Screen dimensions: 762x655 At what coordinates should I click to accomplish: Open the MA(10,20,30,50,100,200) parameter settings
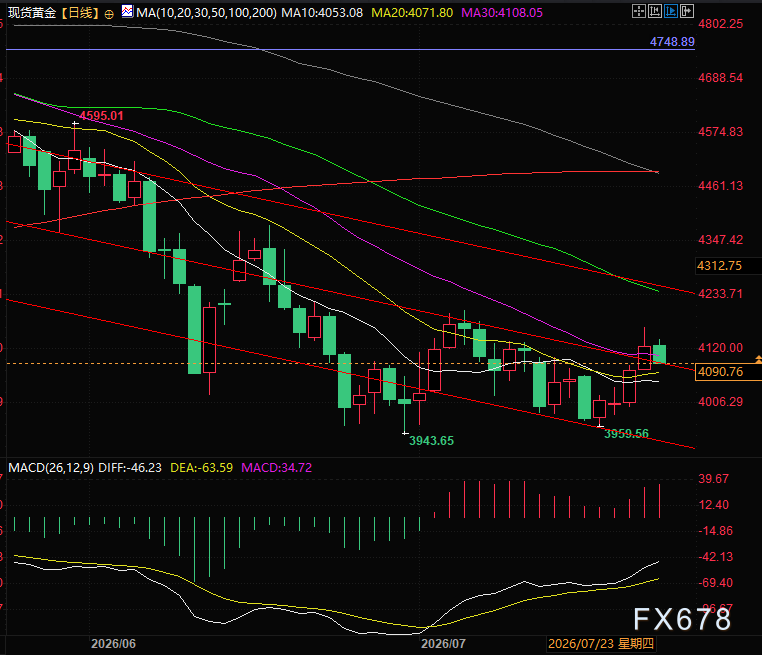coord(206,13)
